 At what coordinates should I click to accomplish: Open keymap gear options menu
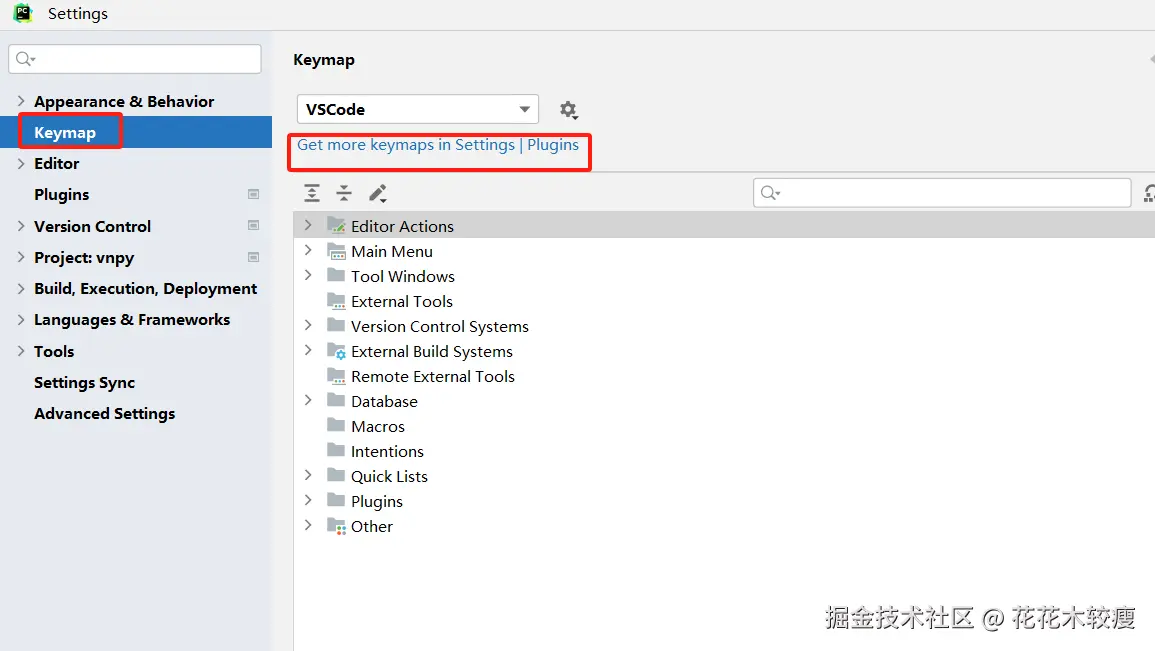[x=568, y=110]
